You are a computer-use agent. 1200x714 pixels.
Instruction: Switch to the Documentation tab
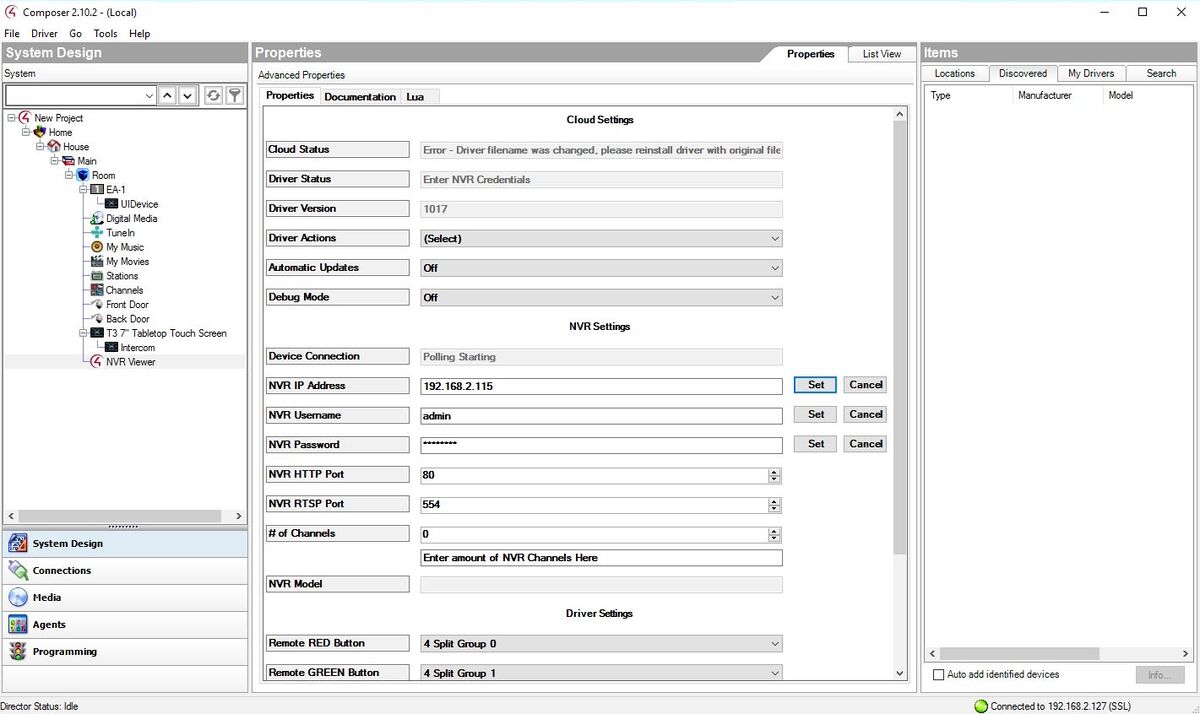pos(360,97)
